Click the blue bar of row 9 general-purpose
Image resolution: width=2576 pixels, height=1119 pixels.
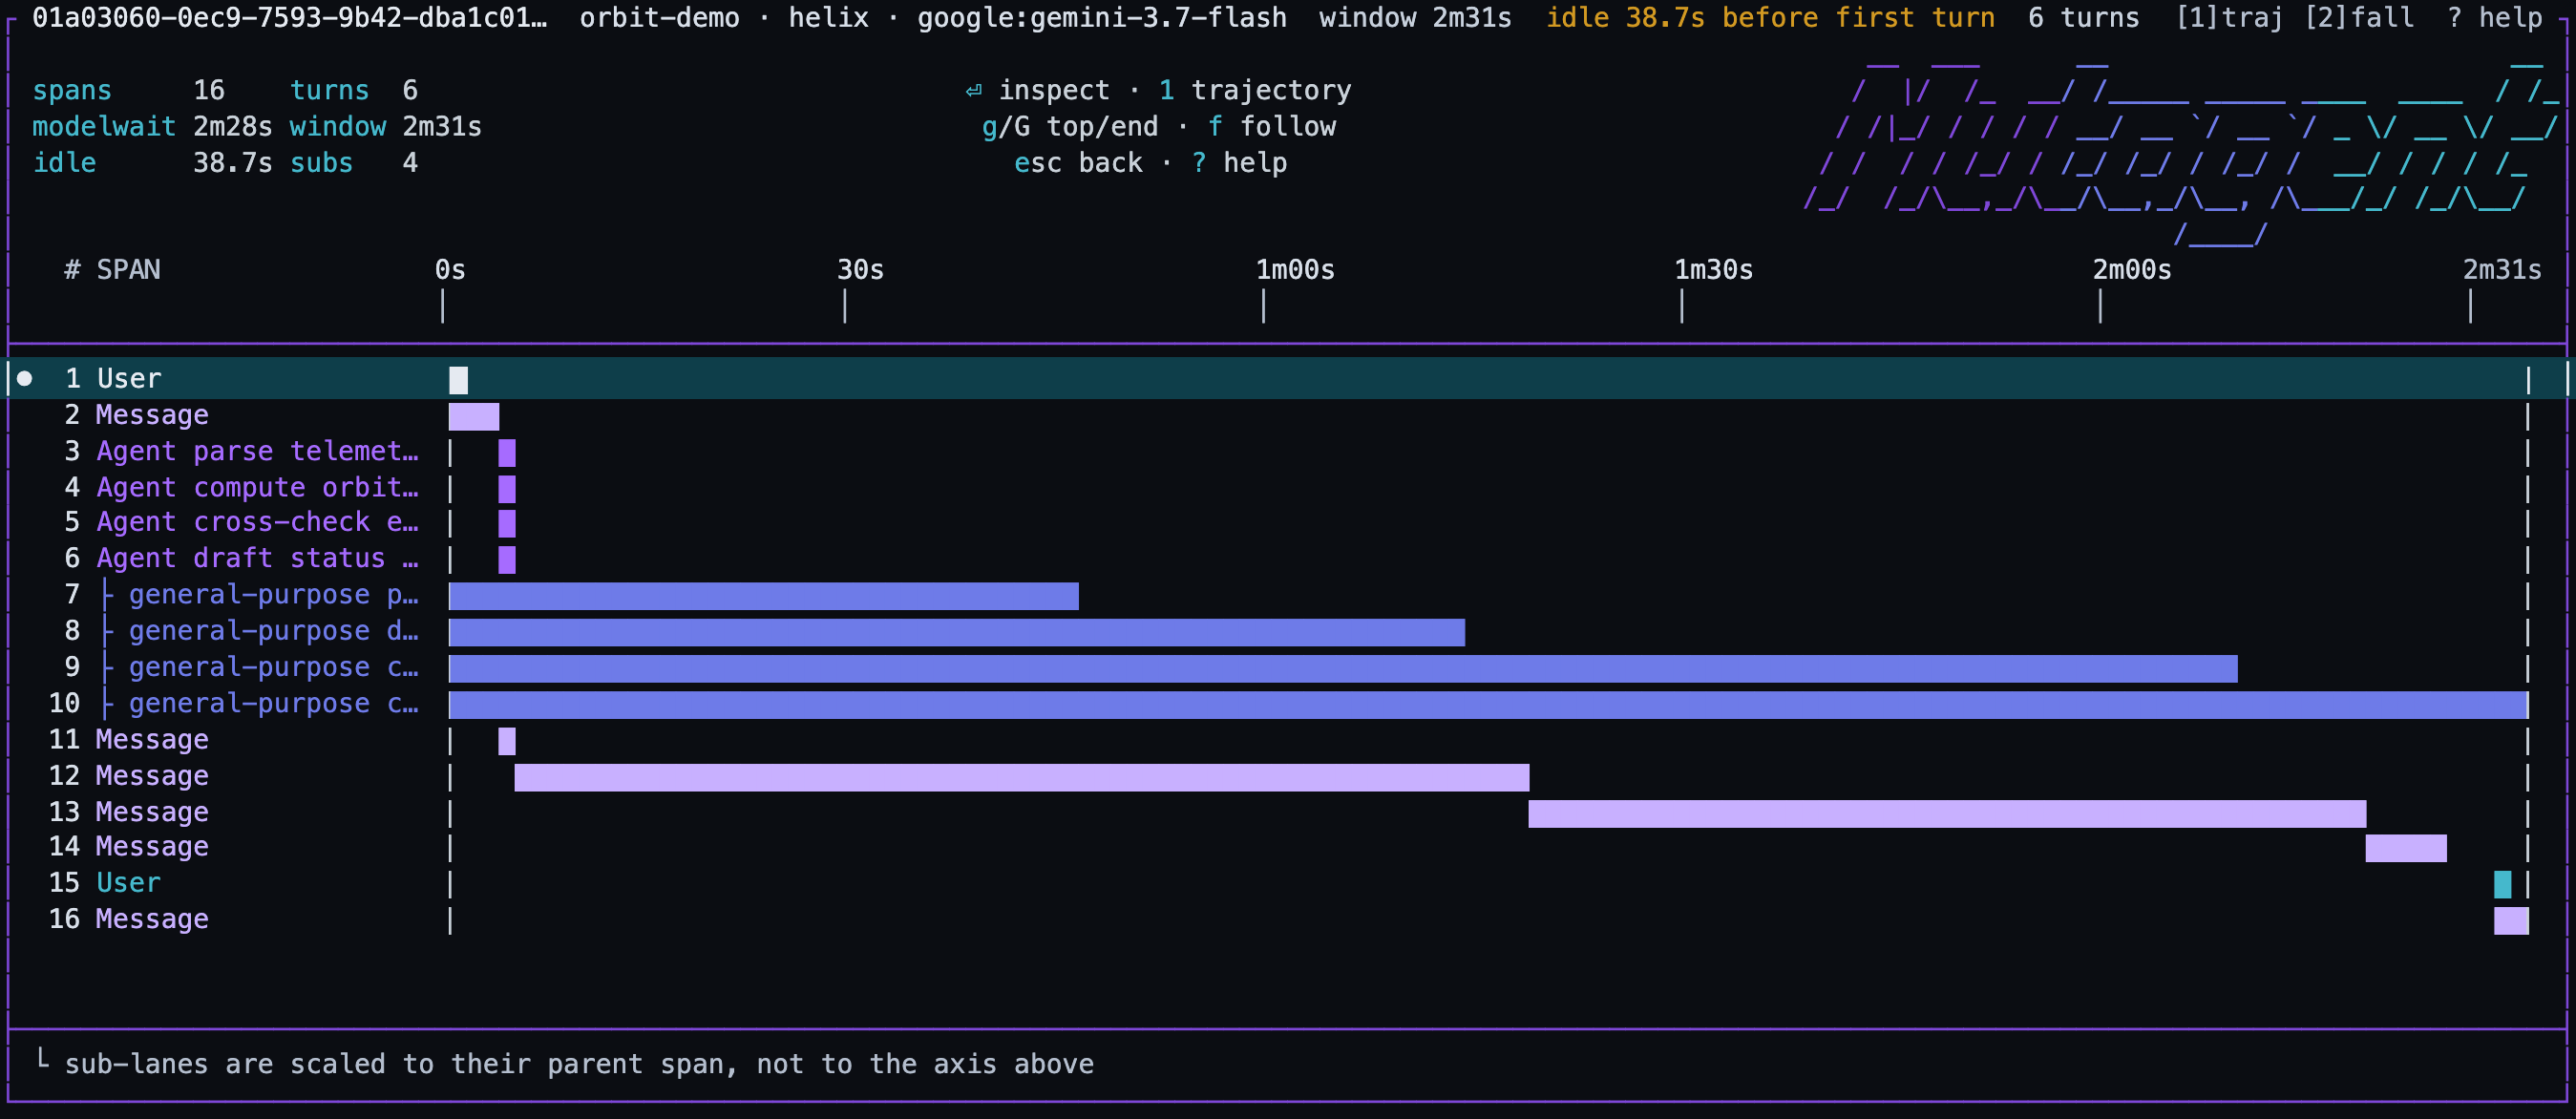tap(1343, 669)
